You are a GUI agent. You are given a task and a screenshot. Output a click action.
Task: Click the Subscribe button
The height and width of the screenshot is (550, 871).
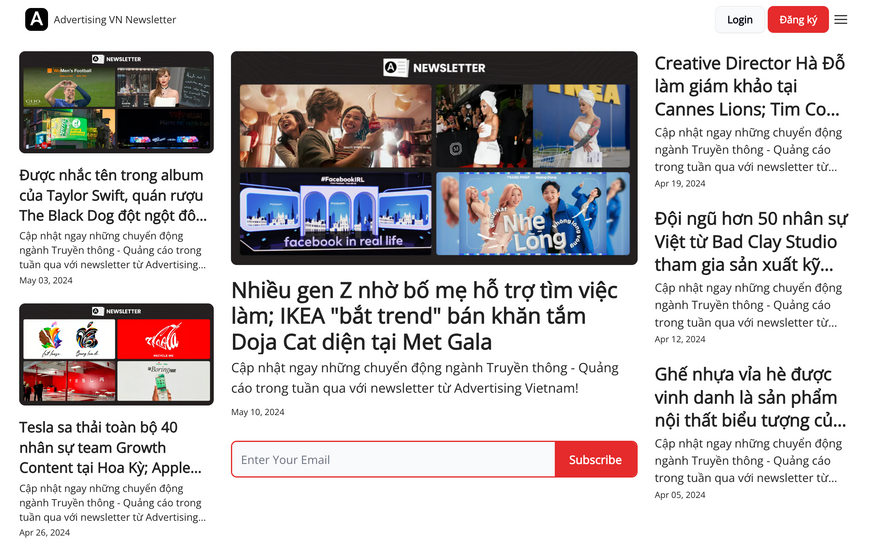click(595, 459)
